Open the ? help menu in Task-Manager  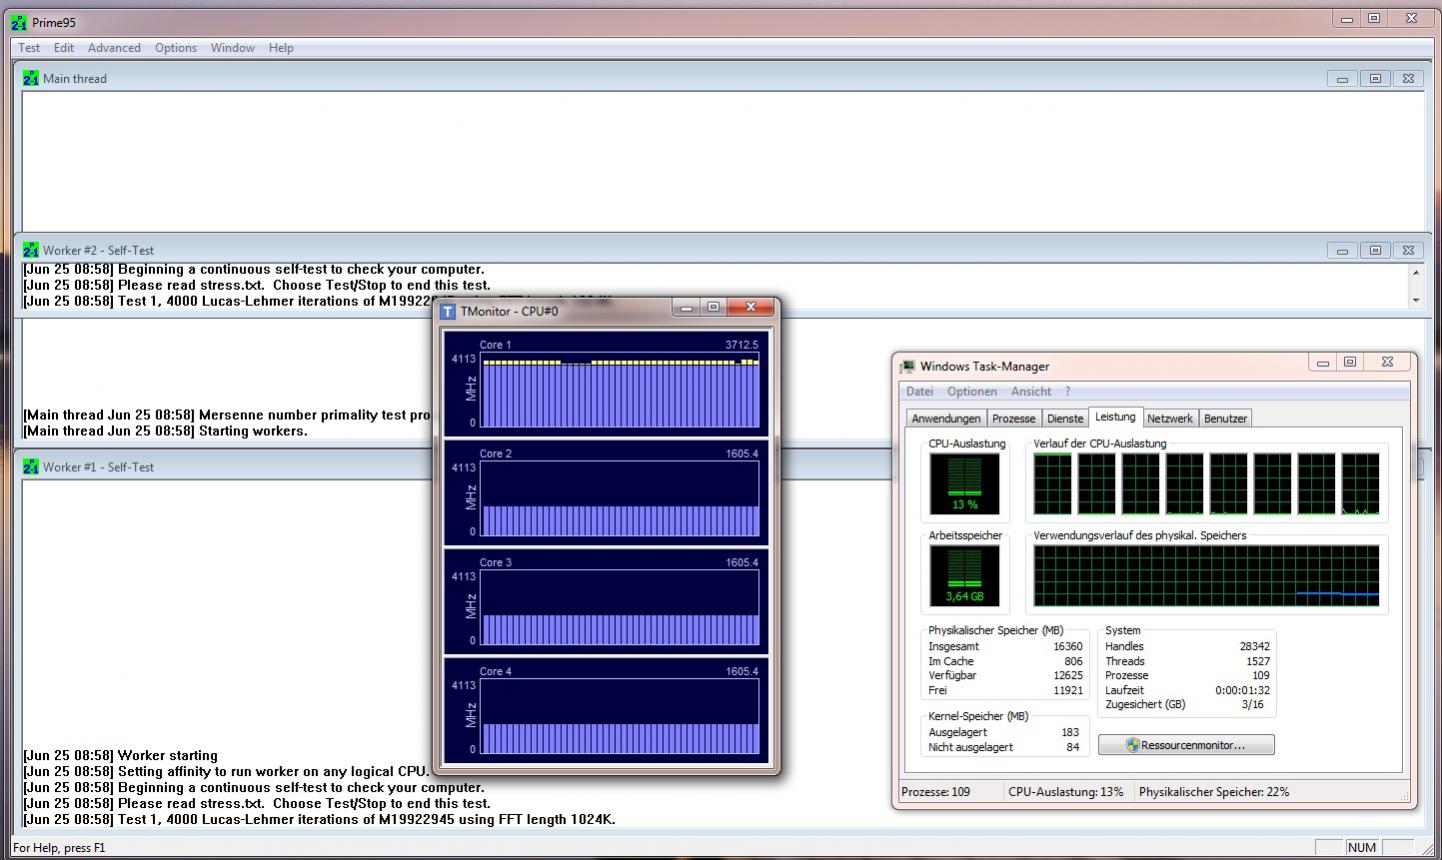(x=1067, y=392)
